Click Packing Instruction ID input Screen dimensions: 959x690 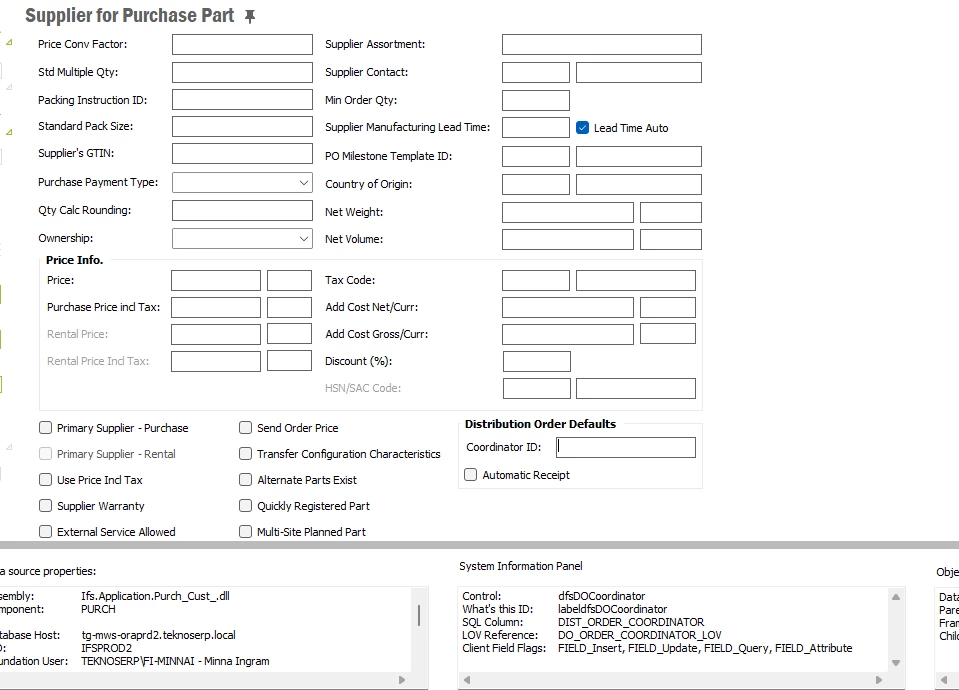(x=242, y=100)
